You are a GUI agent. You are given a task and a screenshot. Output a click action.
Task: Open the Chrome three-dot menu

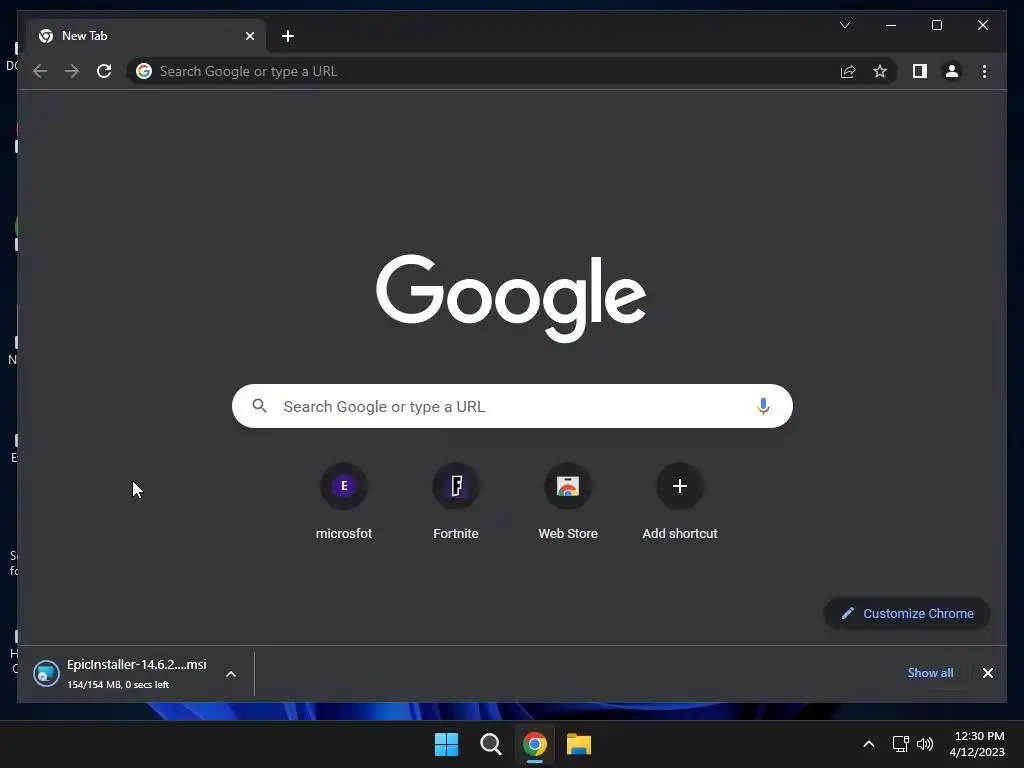[984, 71]
